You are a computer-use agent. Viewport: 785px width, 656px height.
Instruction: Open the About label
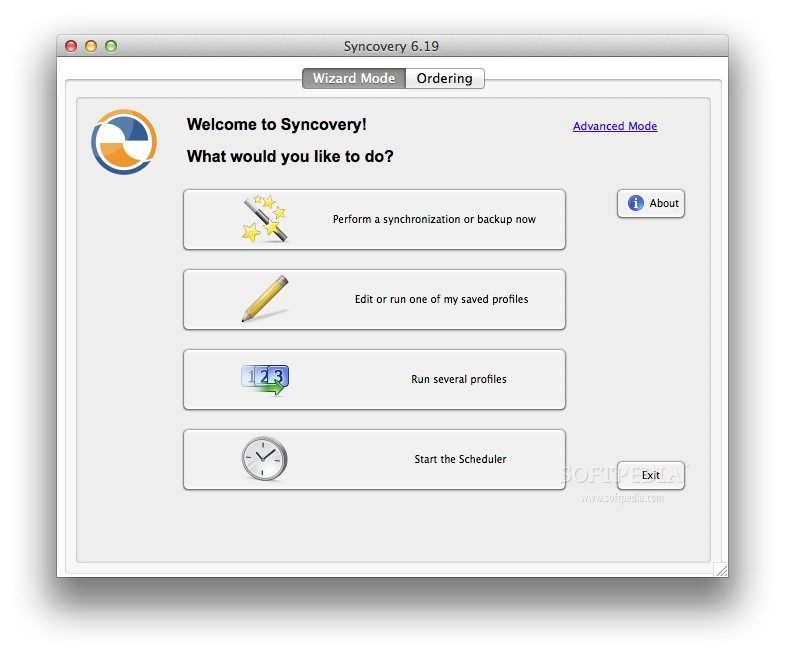click(664, 203)
